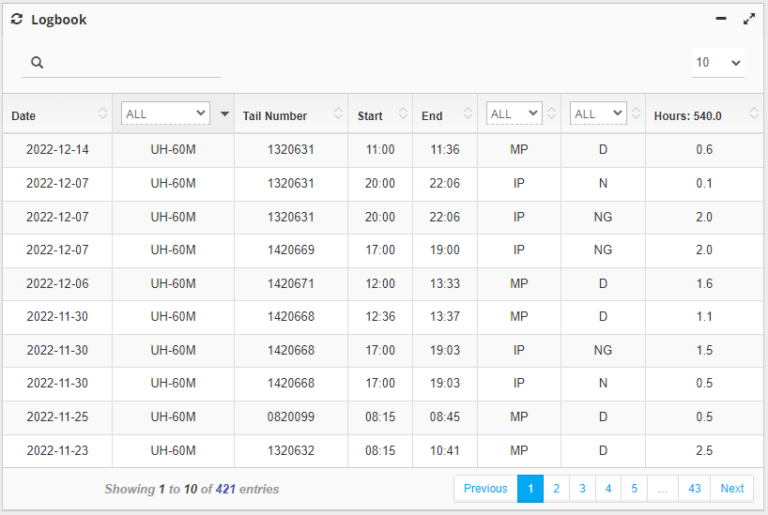The width and height of the screenshot is (768, 515).
Task: Click the Next pagination button
Action: pyautogui.click(x=732, y=489)
